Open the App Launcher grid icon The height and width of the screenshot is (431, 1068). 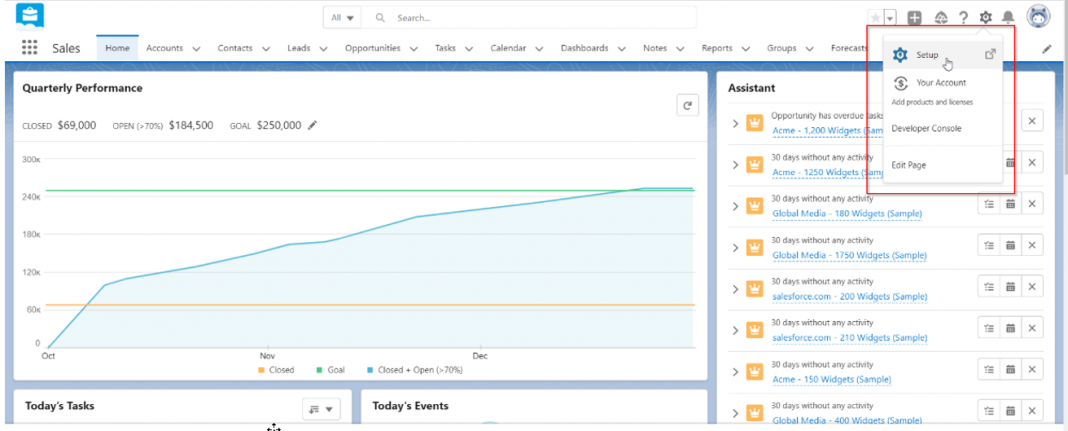tap(29, 48)
